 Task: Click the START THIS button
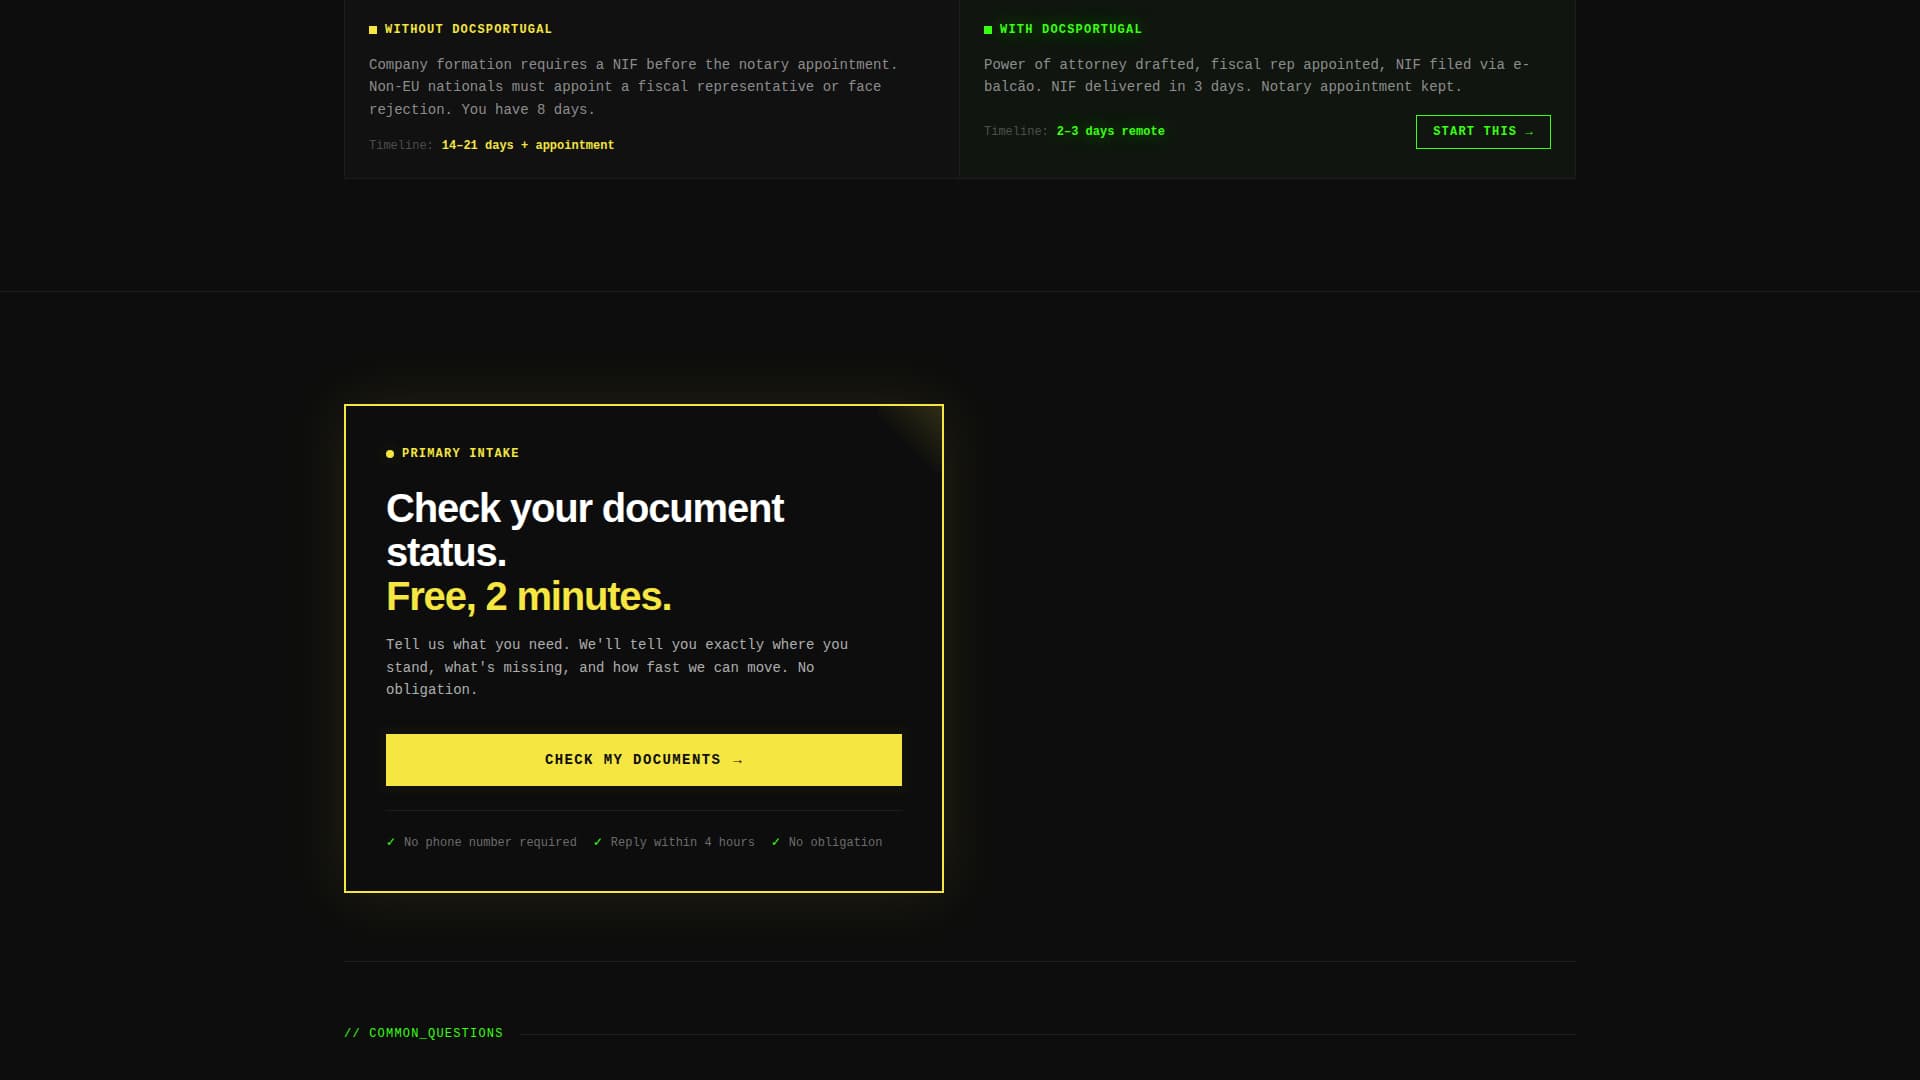[1483, 132]
